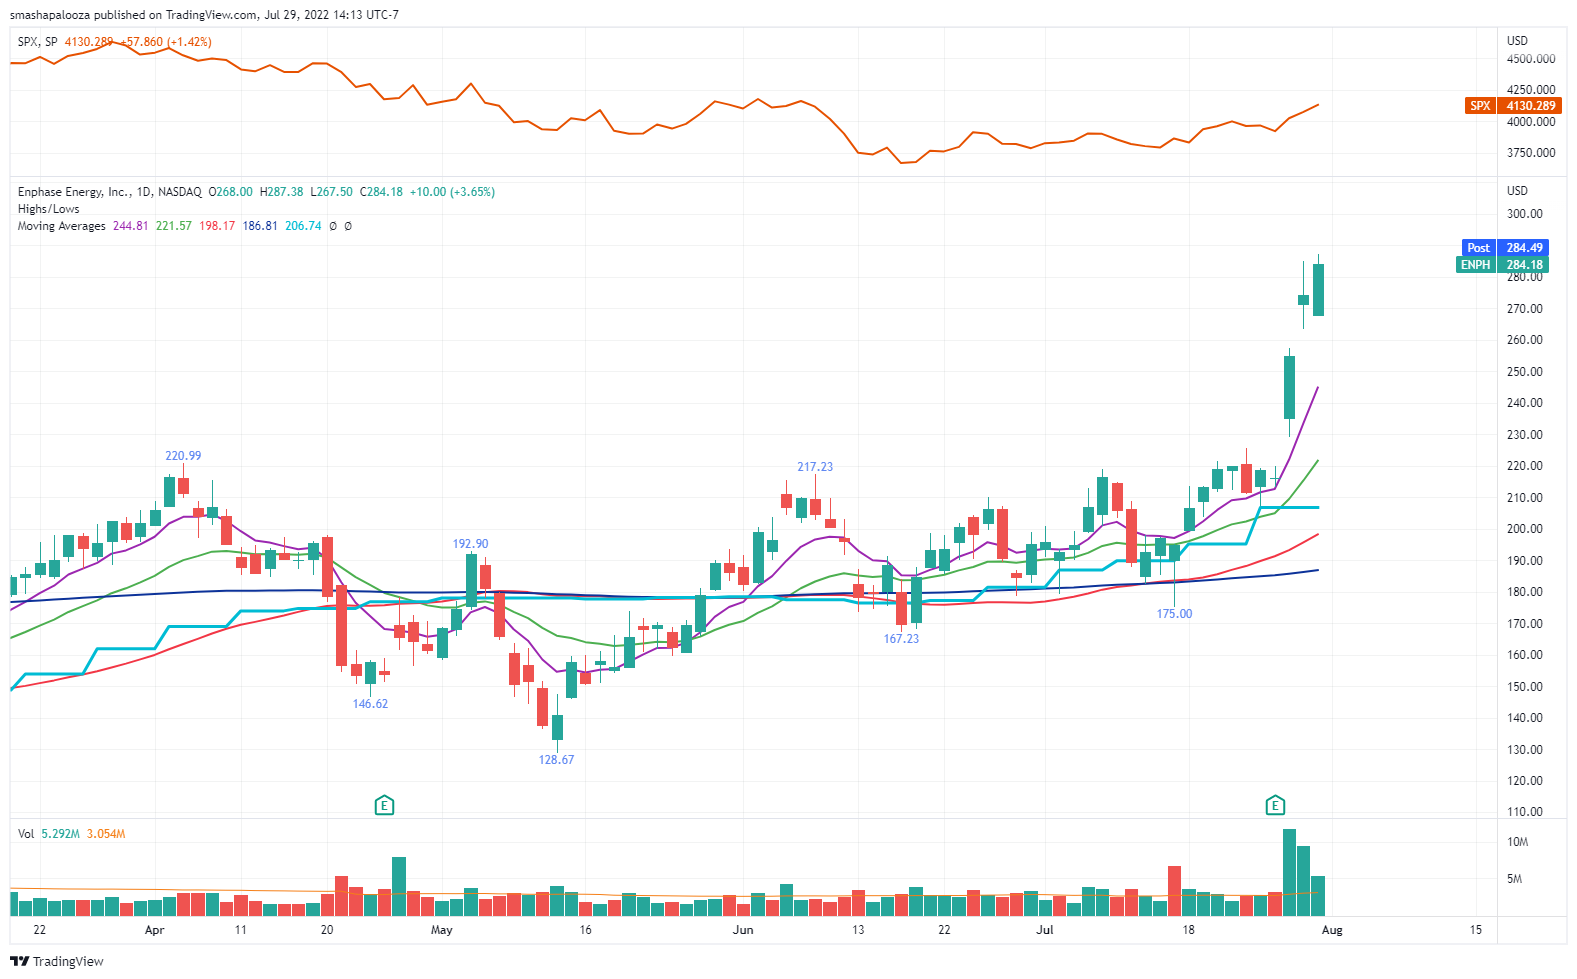This screenshot has height=979, width=1577.
Task: Click the SPX value 4130.289 in the legend
Action: (89, 42)
